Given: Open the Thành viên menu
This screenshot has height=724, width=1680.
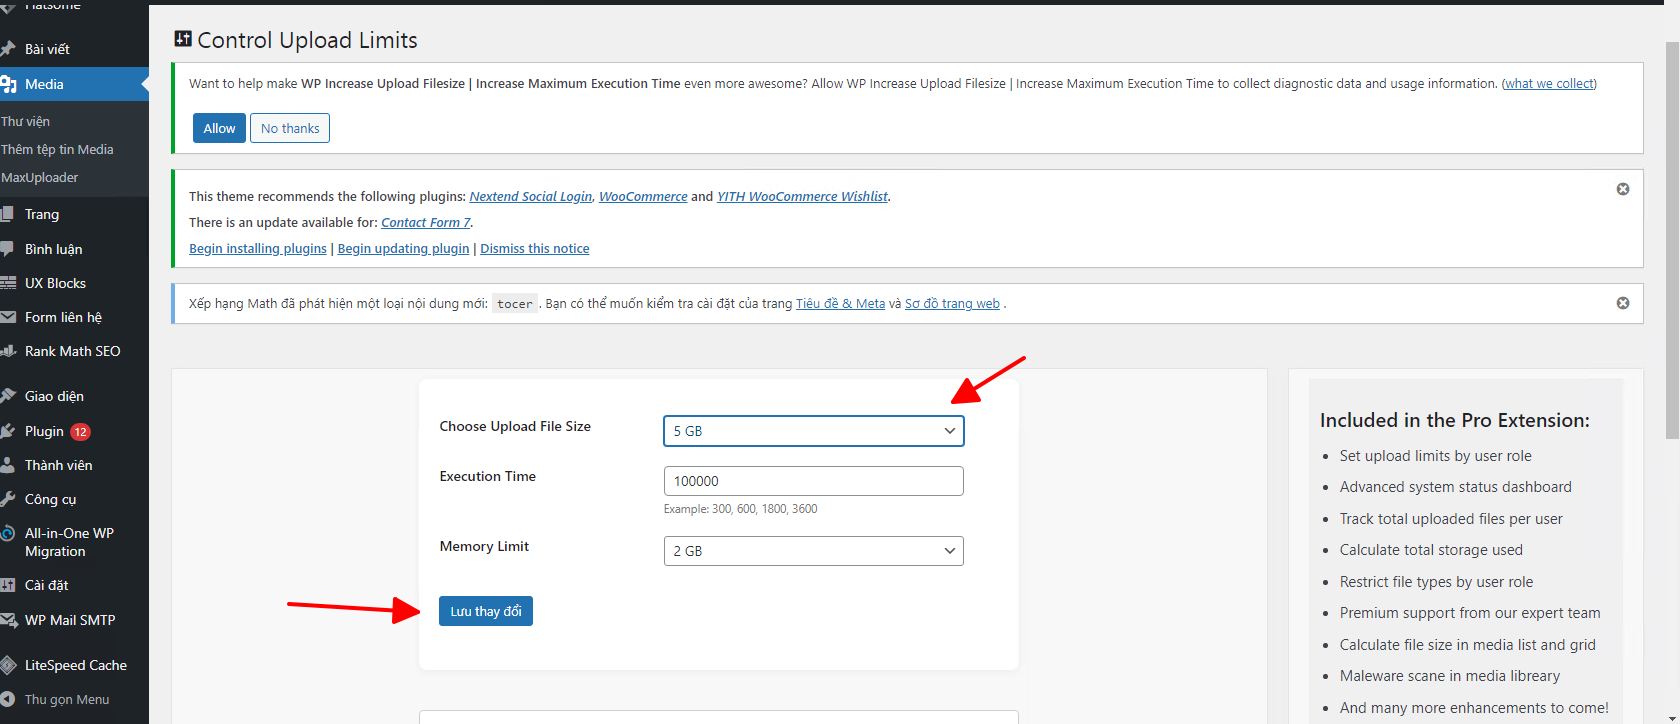Looking at the screenshot, I should [x=58, y=465].
